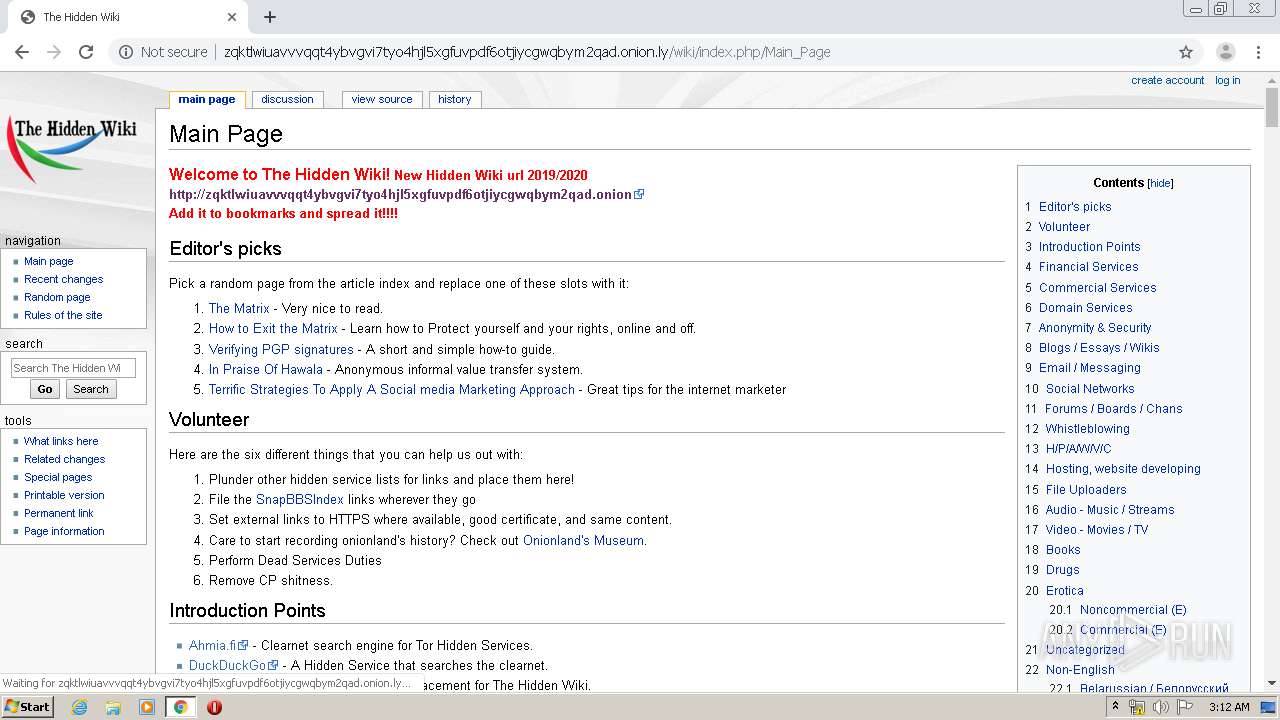1280x720 pixels.
Task: Switch to the discussion tab
Action: click(x=287, y=99)
